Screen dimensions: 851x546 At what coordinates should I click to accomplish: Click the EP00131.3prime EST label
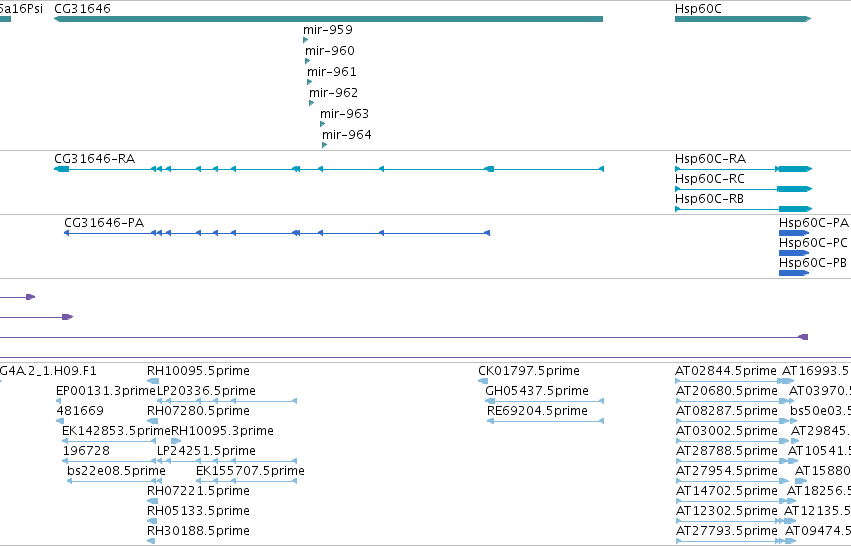(106, 391)
